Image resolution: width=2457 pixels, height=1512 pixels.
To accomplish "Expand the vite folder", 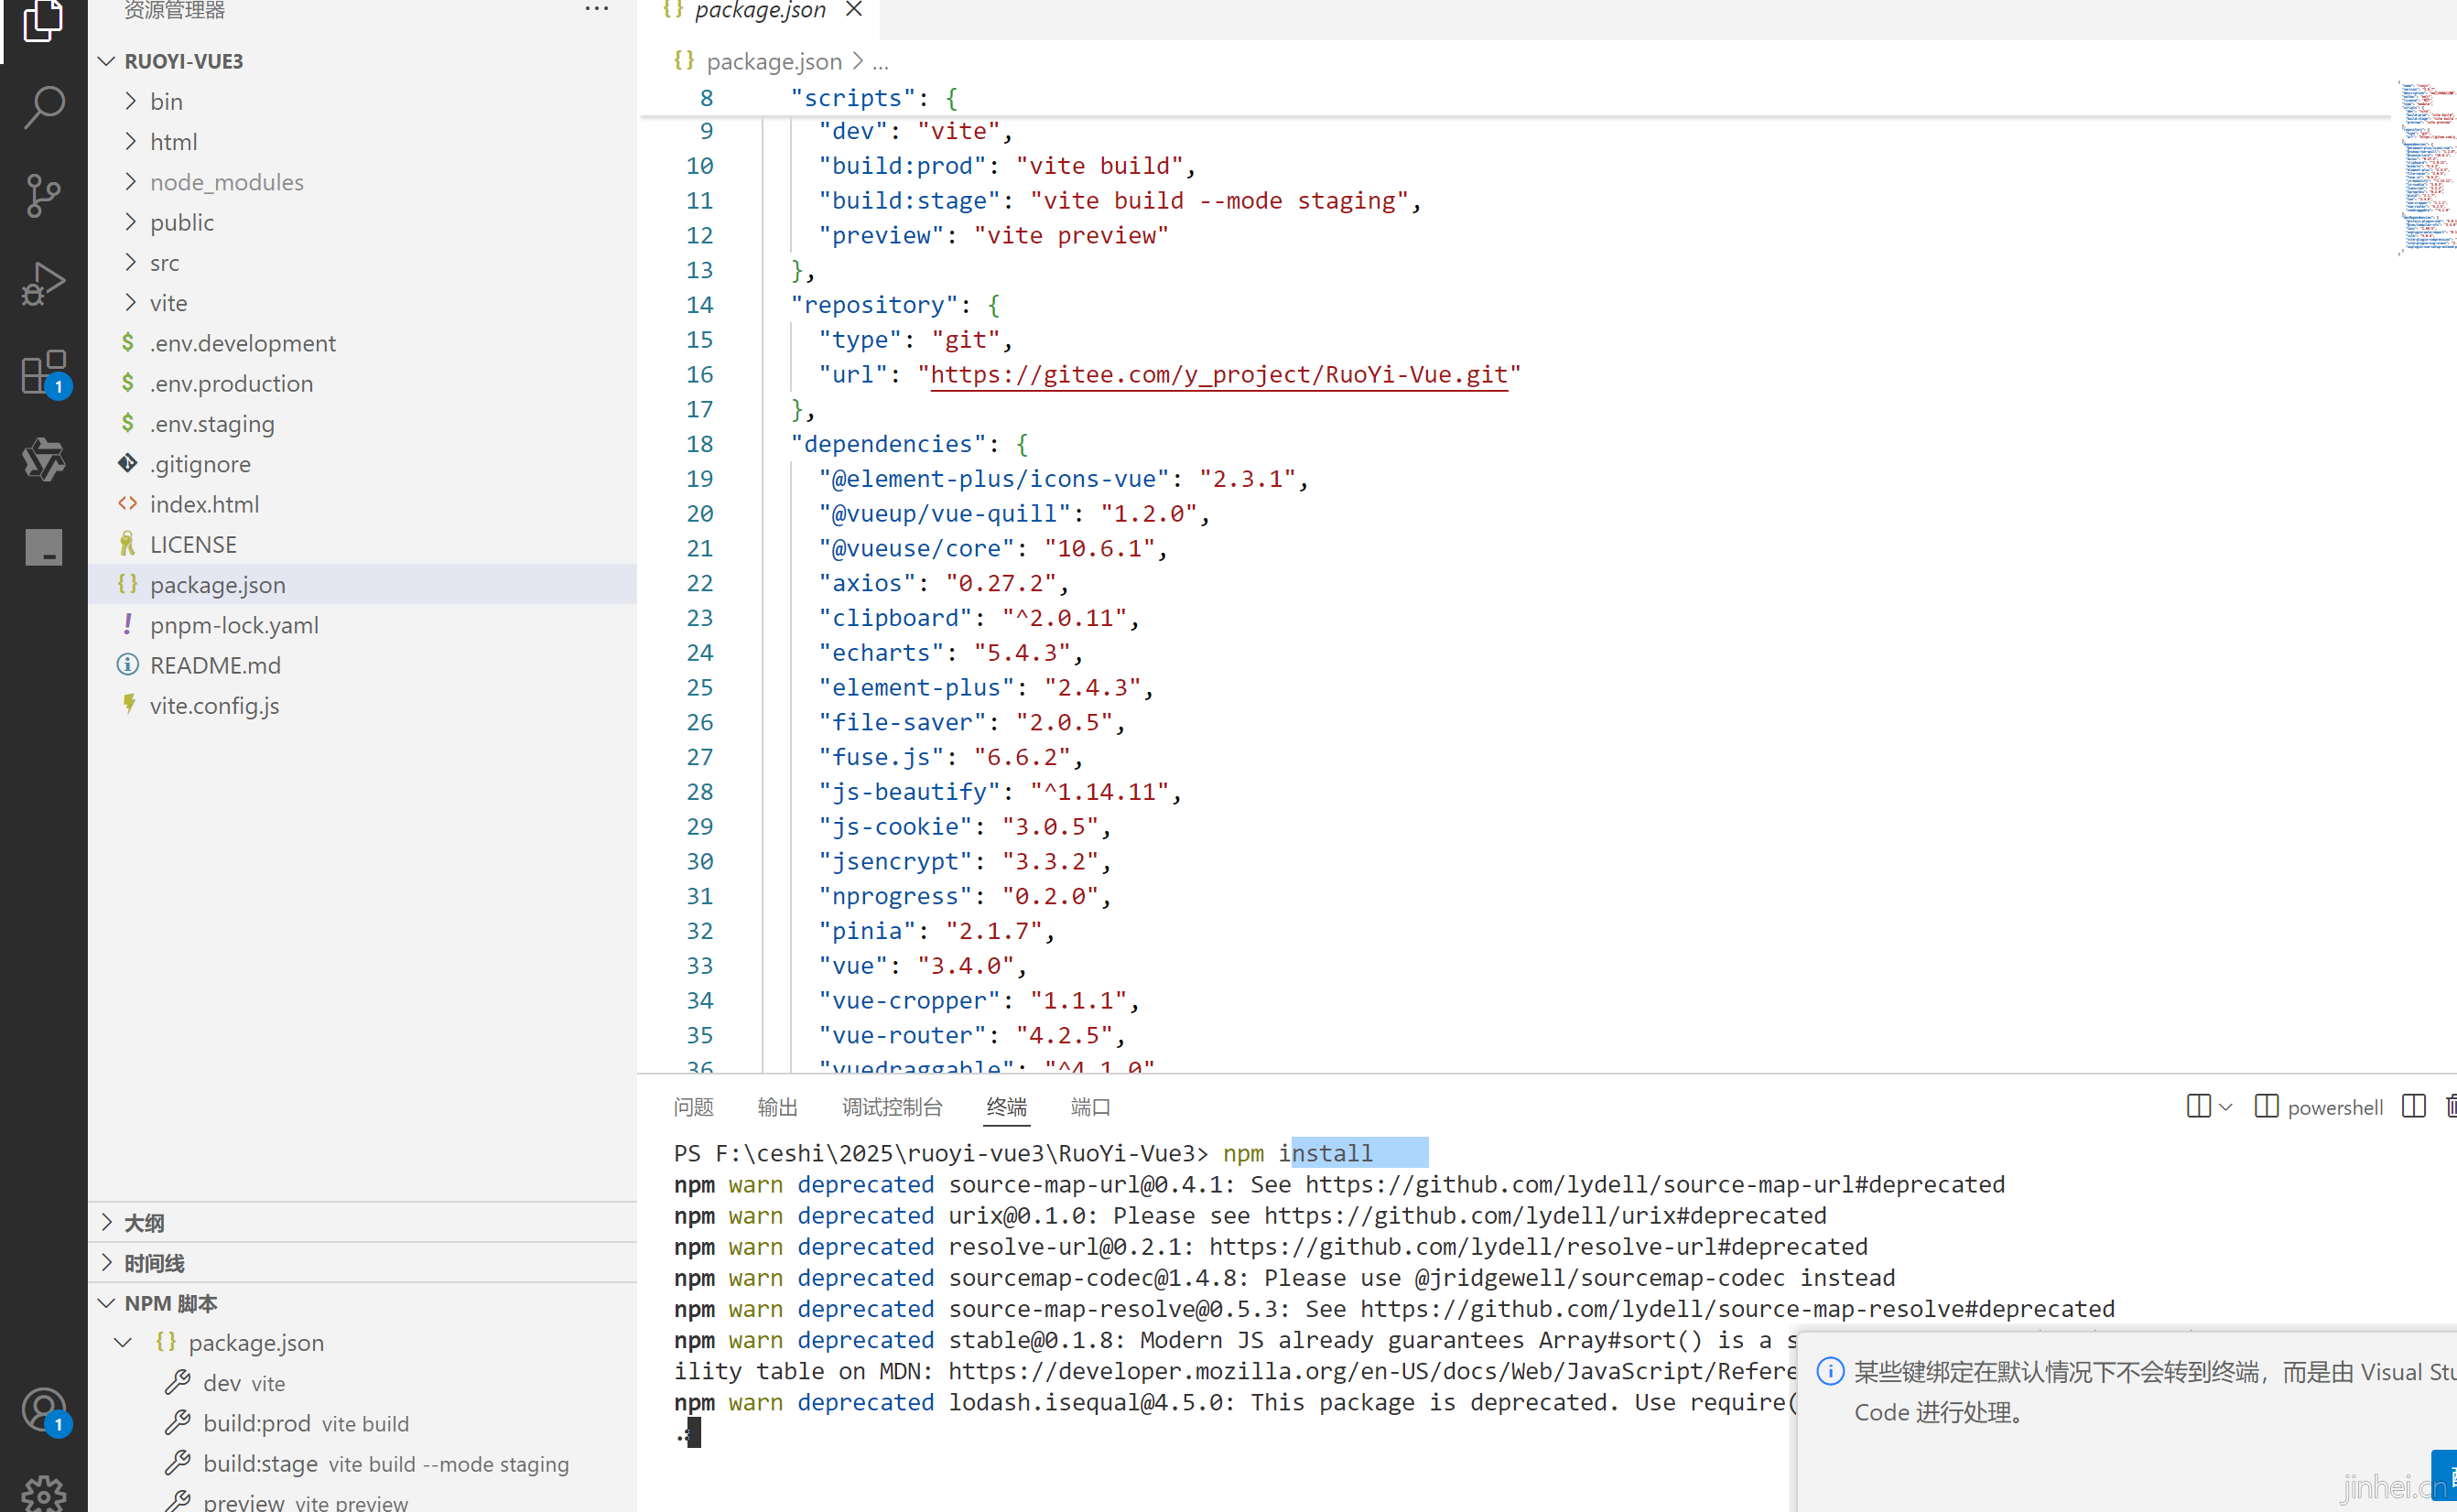I will pyautogui.click(x=131, y=302).
